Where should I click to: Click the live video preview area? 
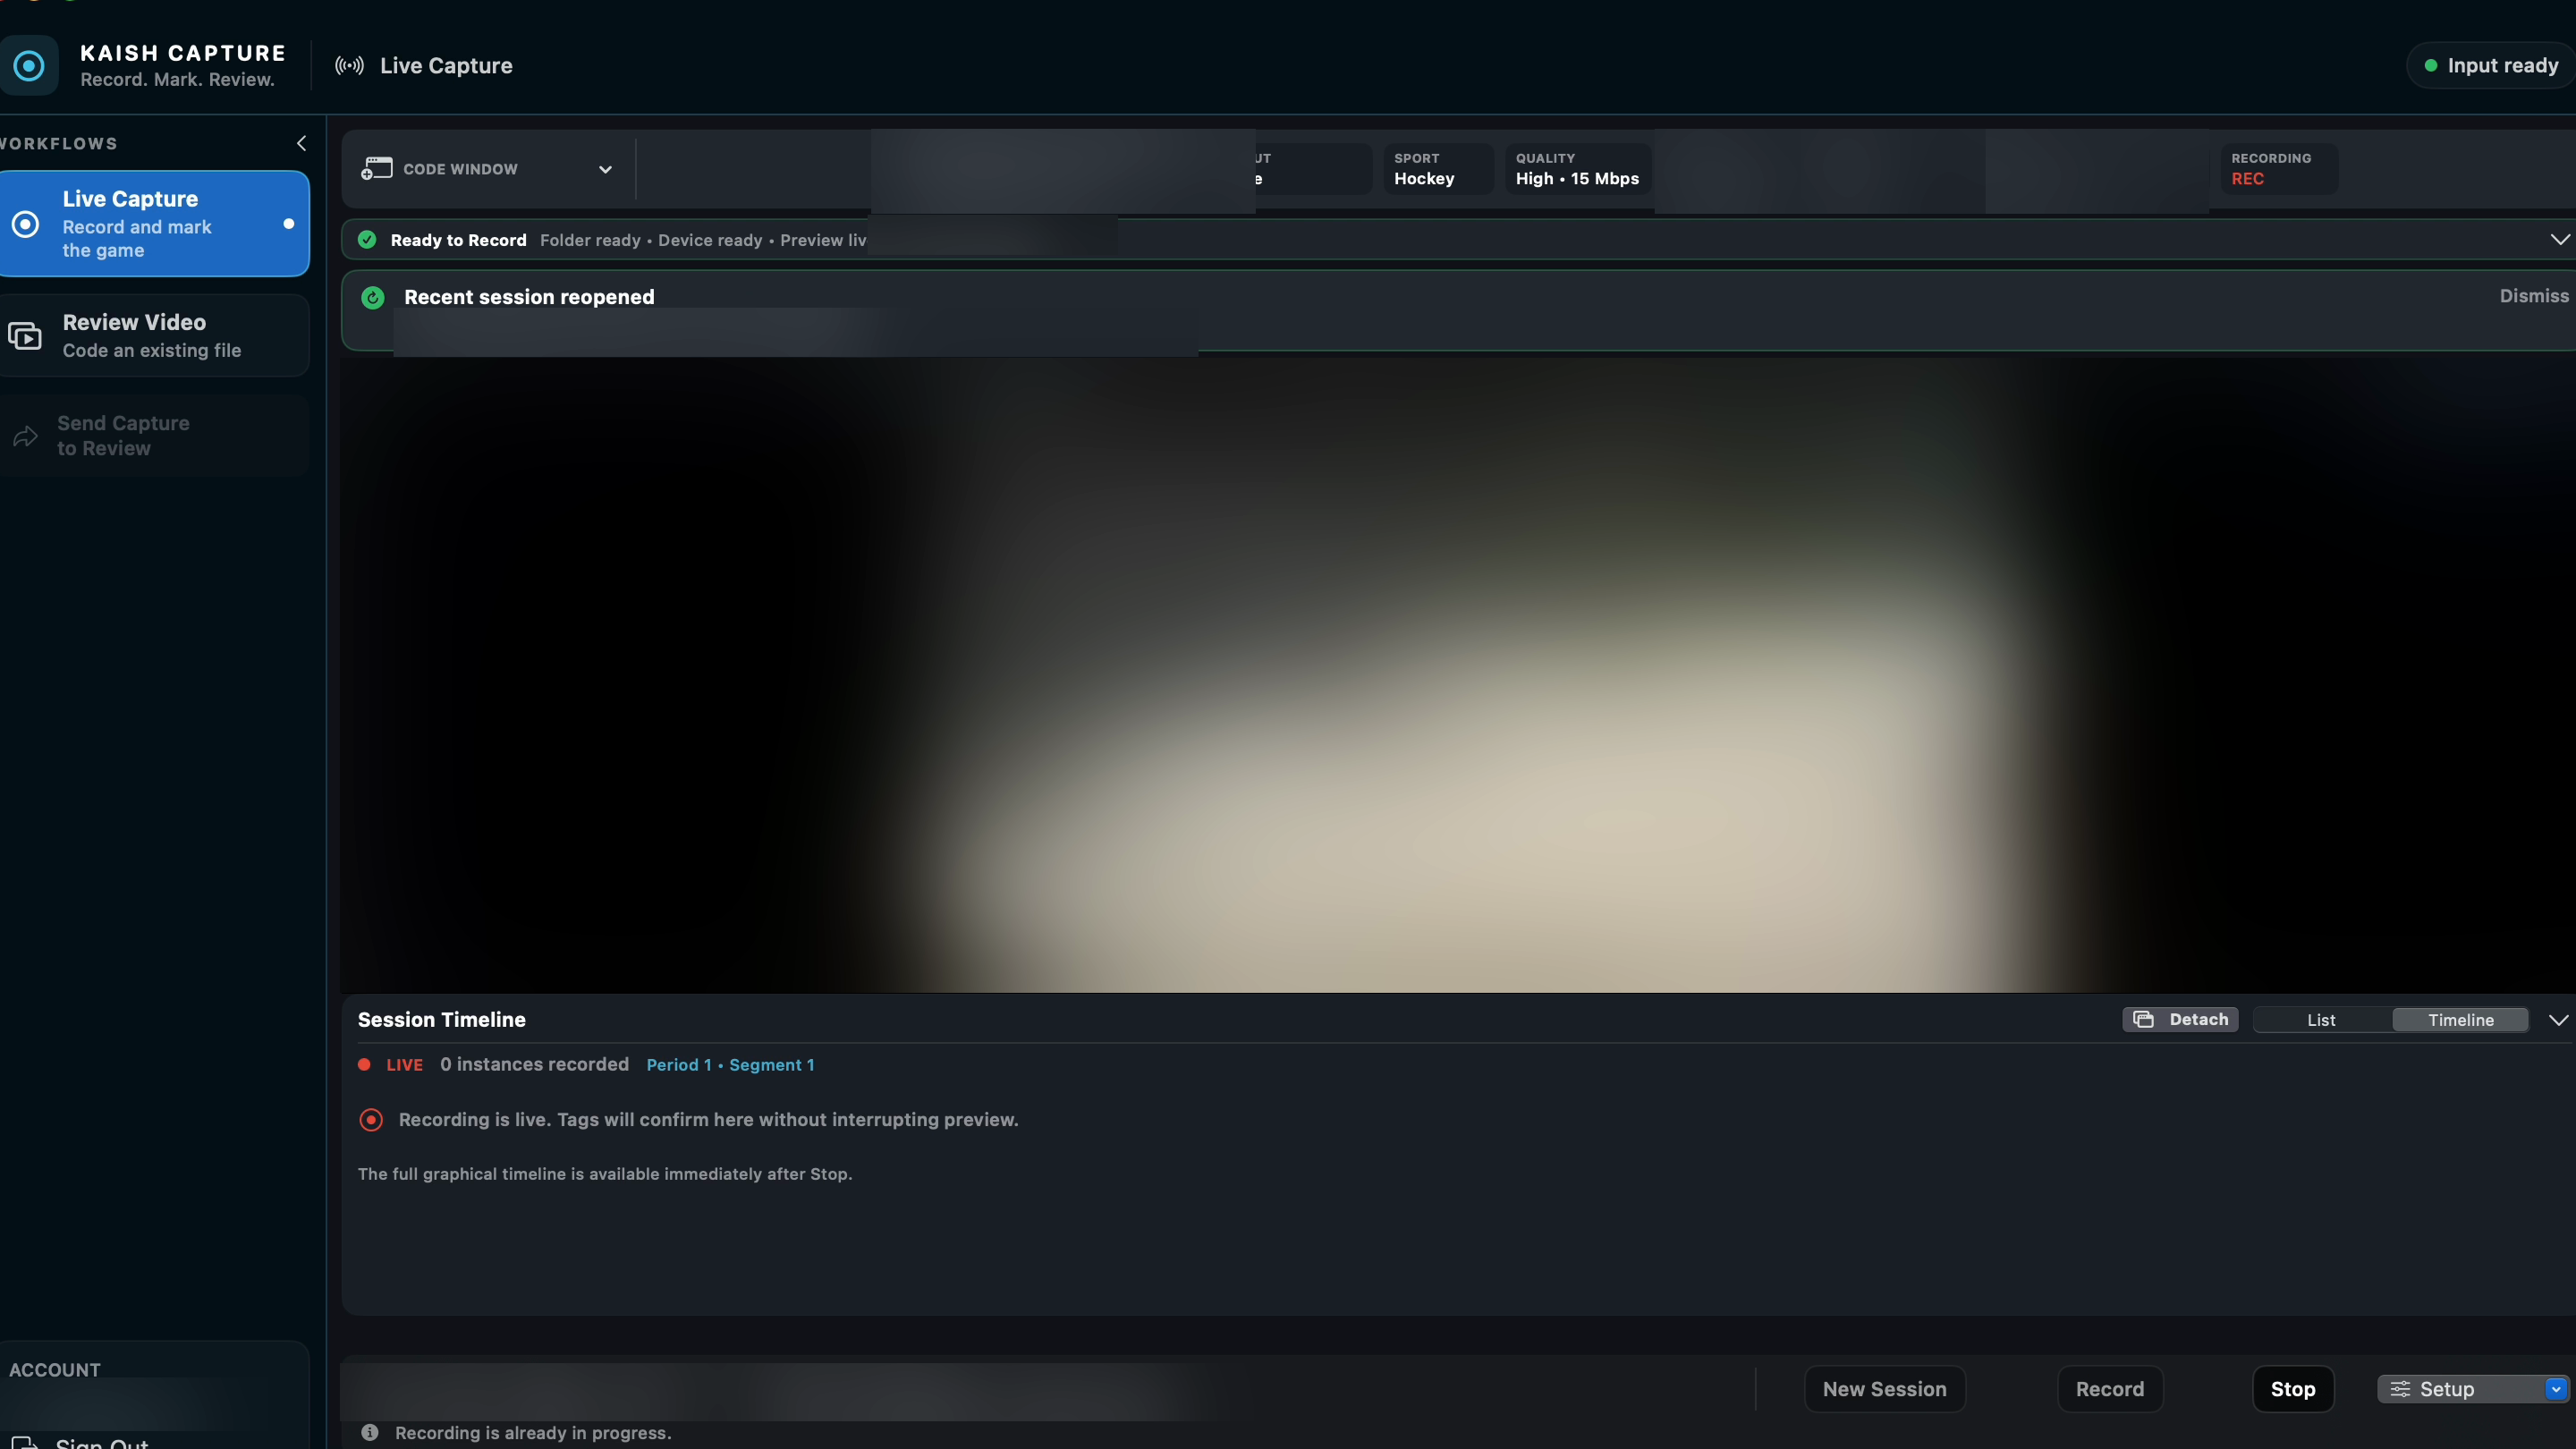tap(1458, 675)
